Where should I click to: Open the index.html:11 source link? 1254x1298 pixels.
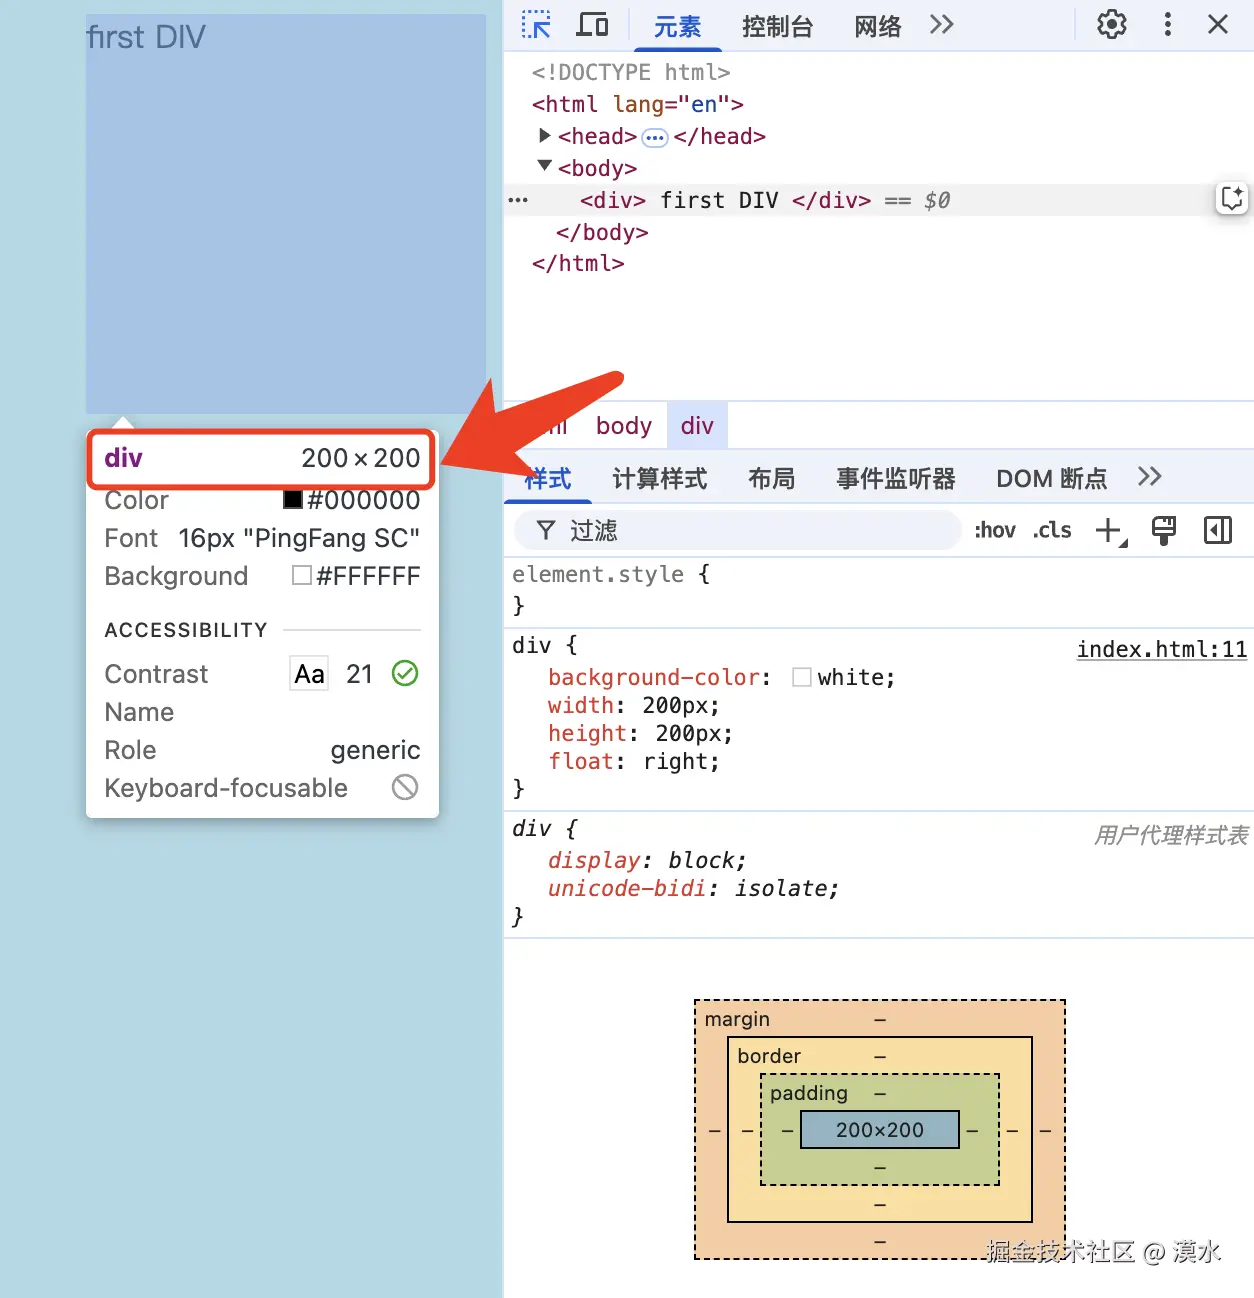(1162, 649)
